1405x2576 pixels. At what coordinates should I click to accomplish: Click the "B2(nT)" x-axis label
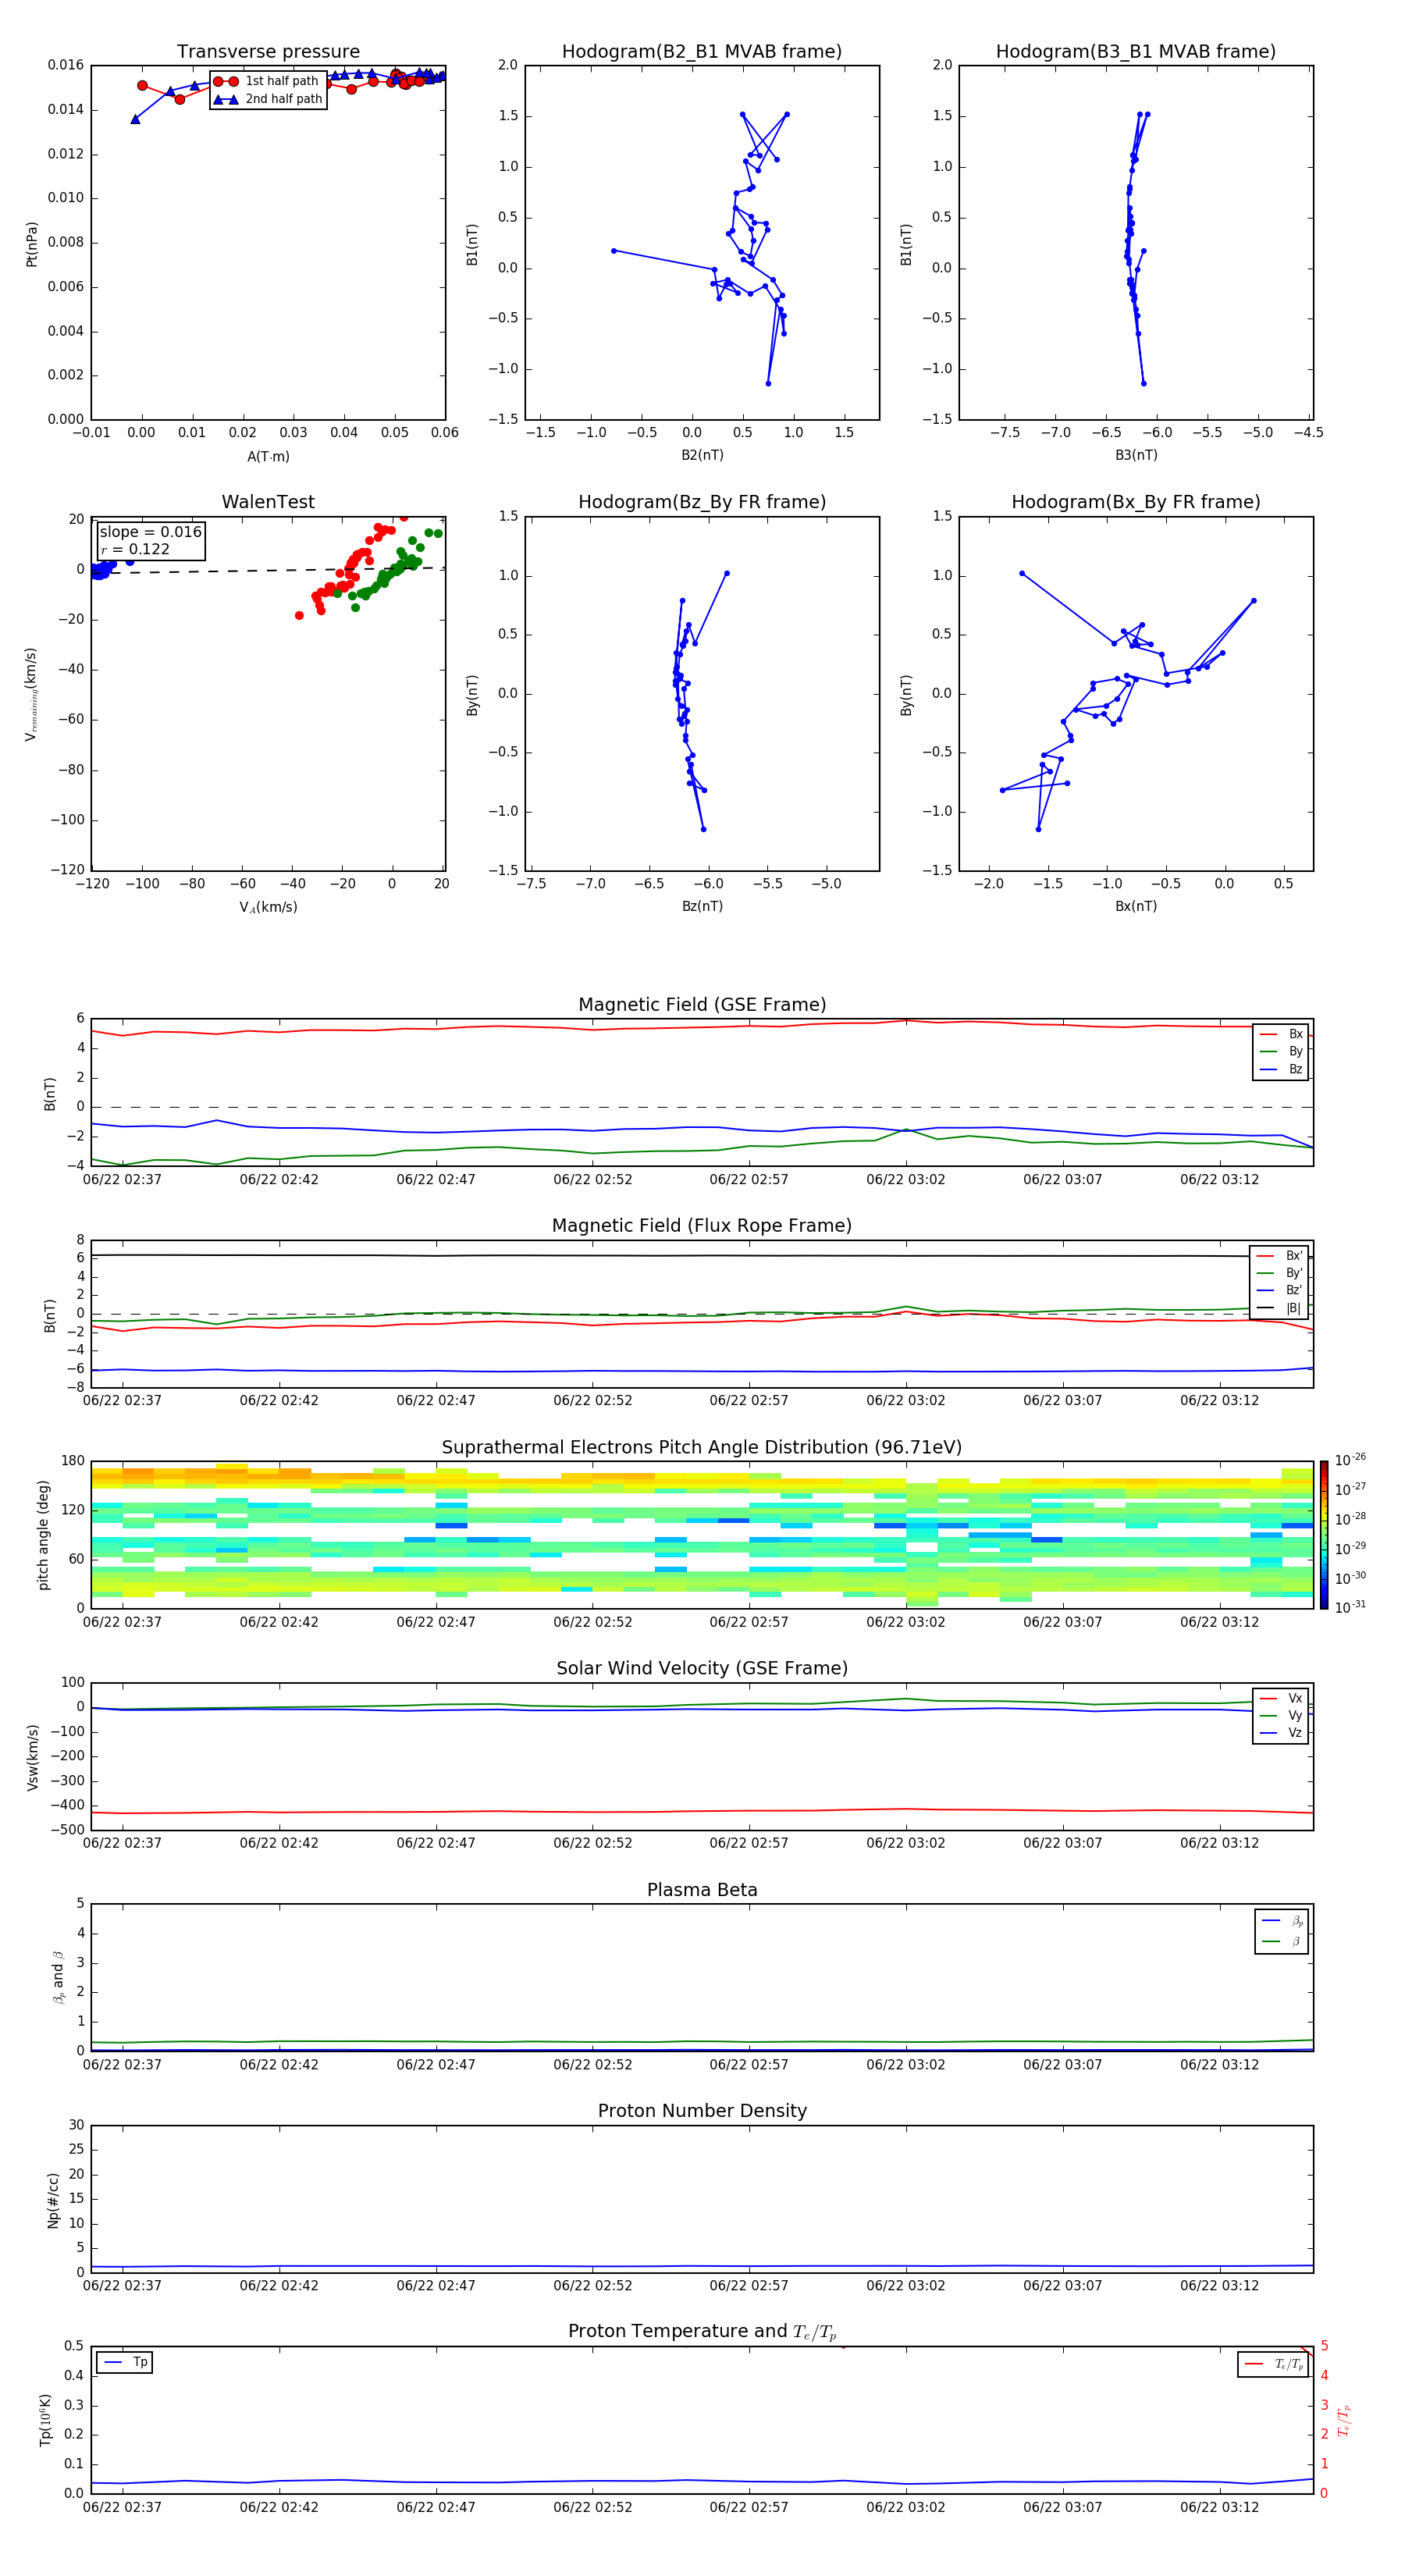[702, 455]
